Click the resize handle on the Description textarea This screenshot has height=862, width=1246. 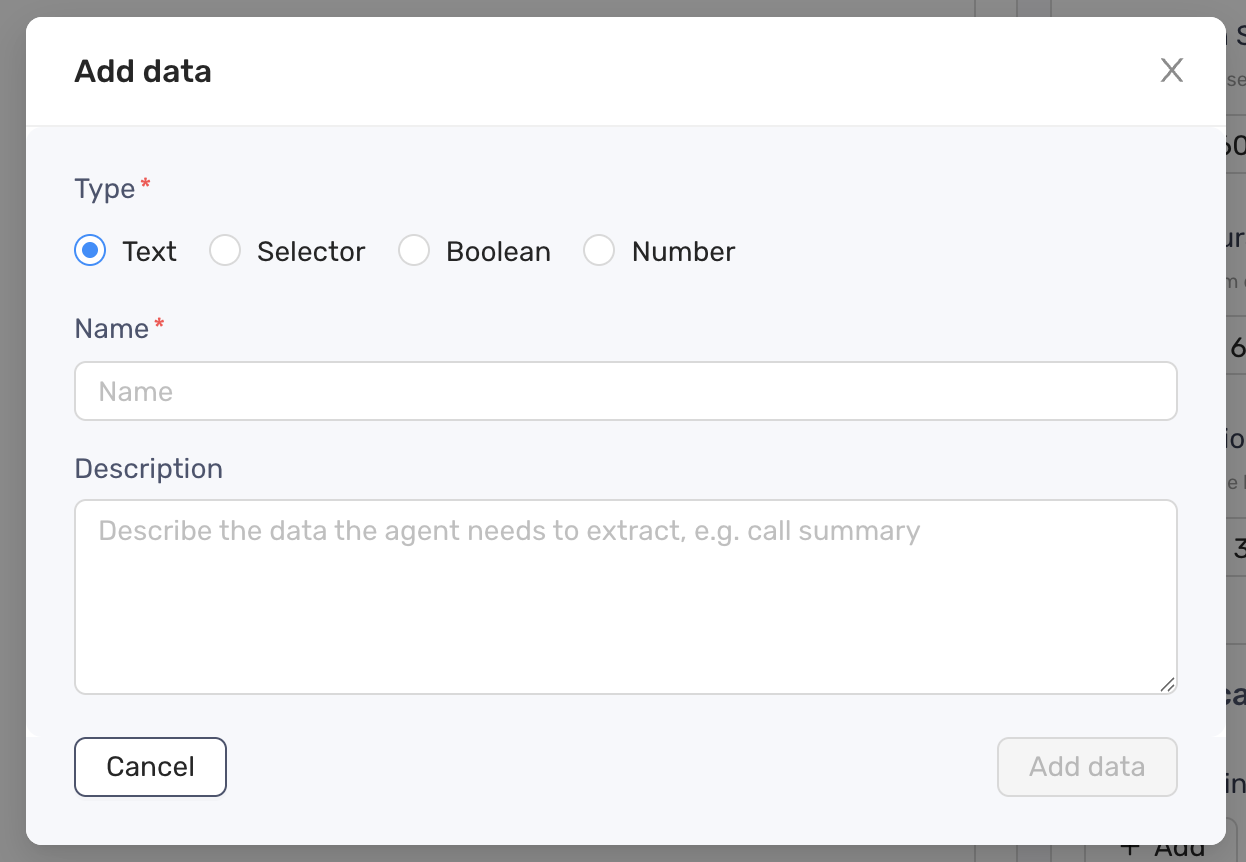(x=1167, y=685)
